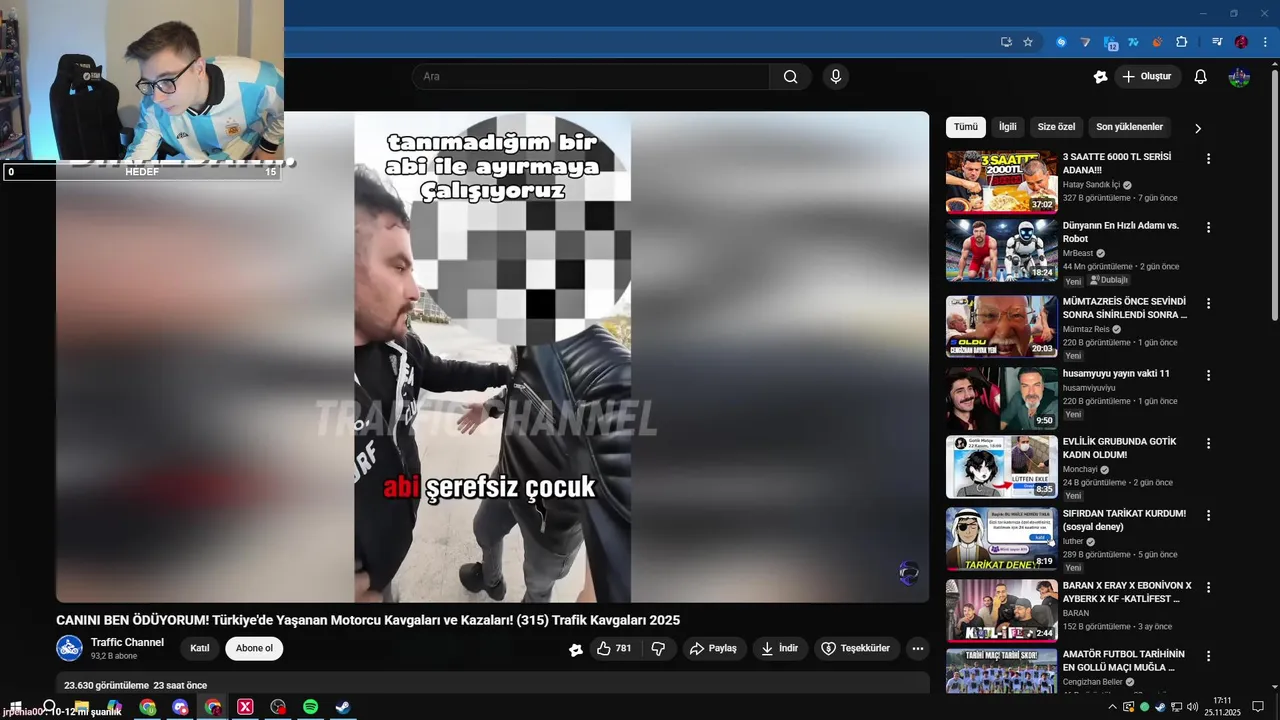Click the taskbar clock showing 17:11
Screen dimensions: 1280x720
(x=1222, y=707)
